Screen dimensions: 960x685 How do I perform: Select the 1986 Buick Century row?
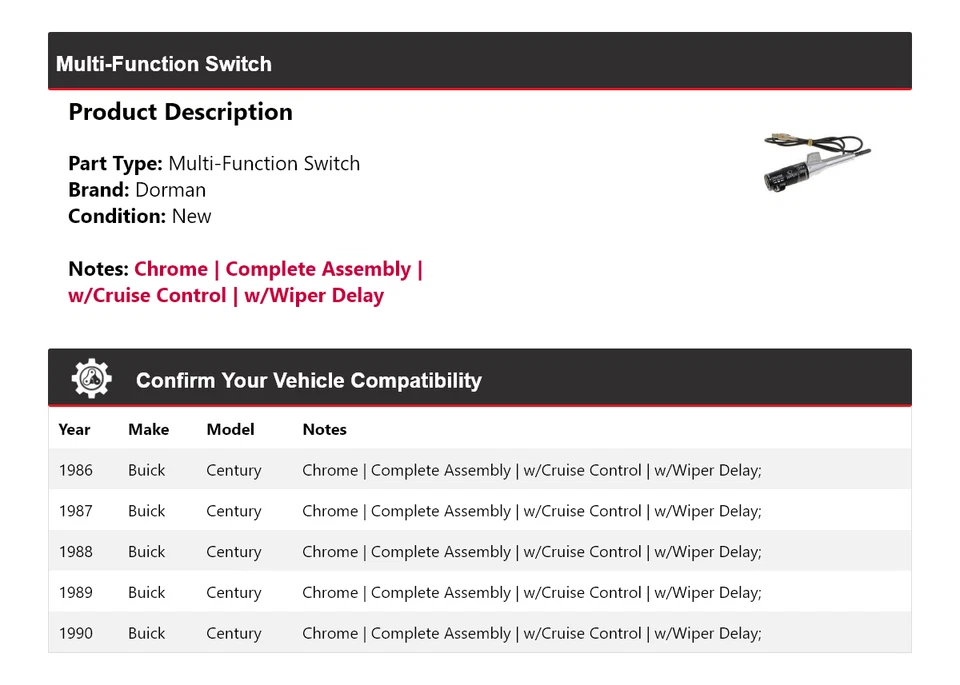click(x=480, y=470)
